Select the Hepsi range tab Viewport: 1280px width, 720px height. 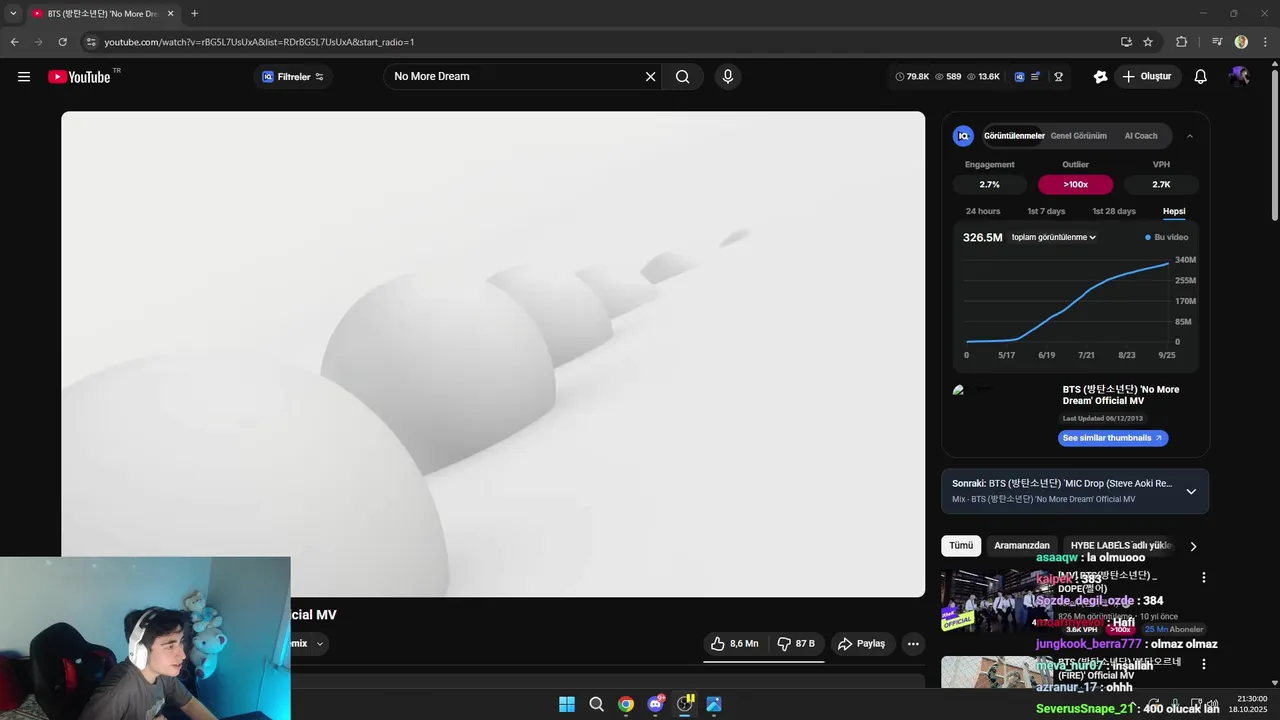[1174, 211]
